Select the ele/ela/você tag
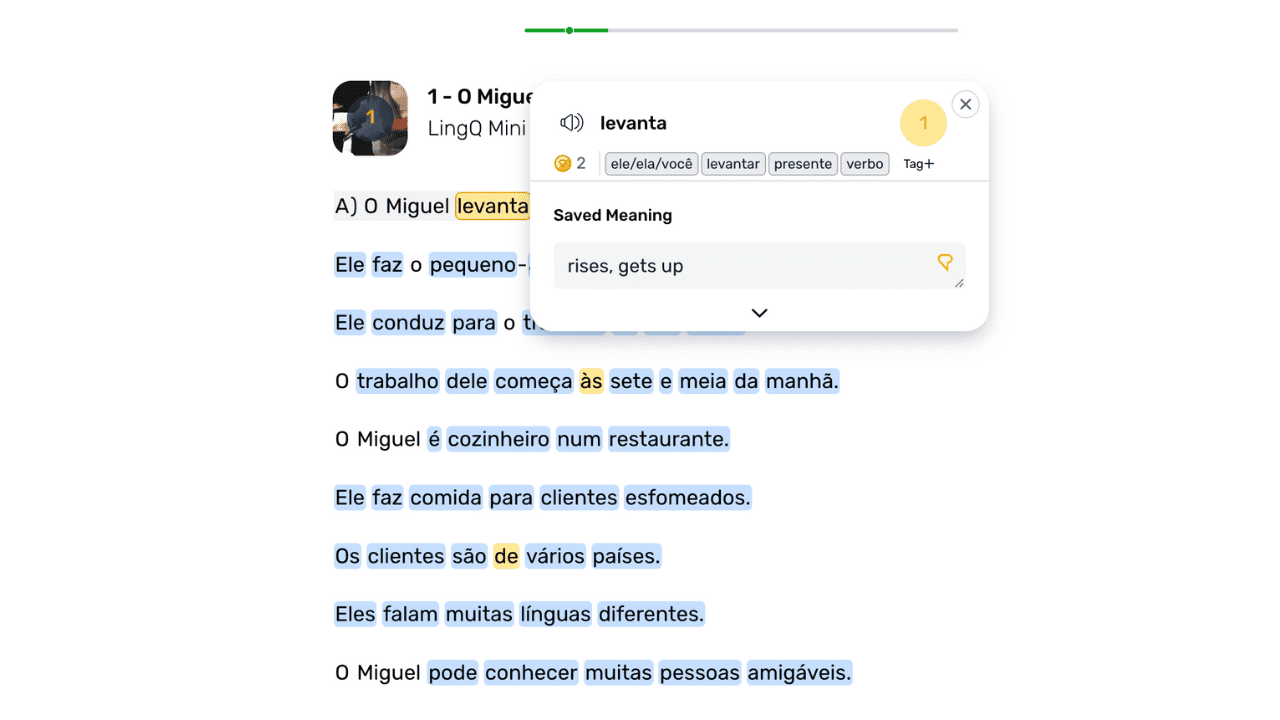The image size is (1280, 720). pyautogui.click(x=651, y=164)
